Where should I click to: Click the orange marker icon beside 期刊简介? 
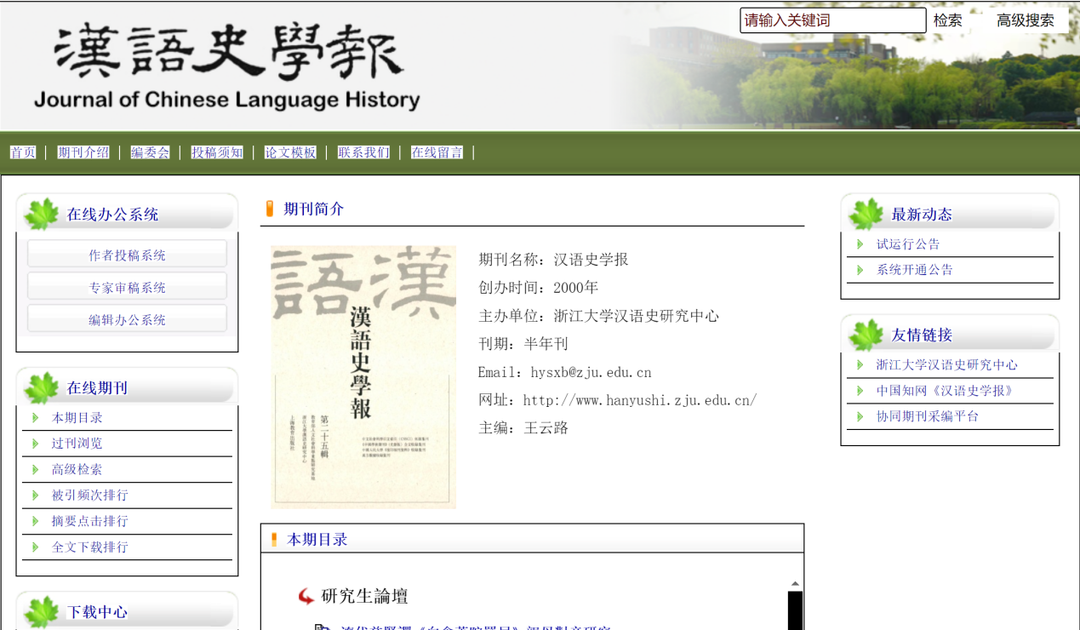[269, 209]
